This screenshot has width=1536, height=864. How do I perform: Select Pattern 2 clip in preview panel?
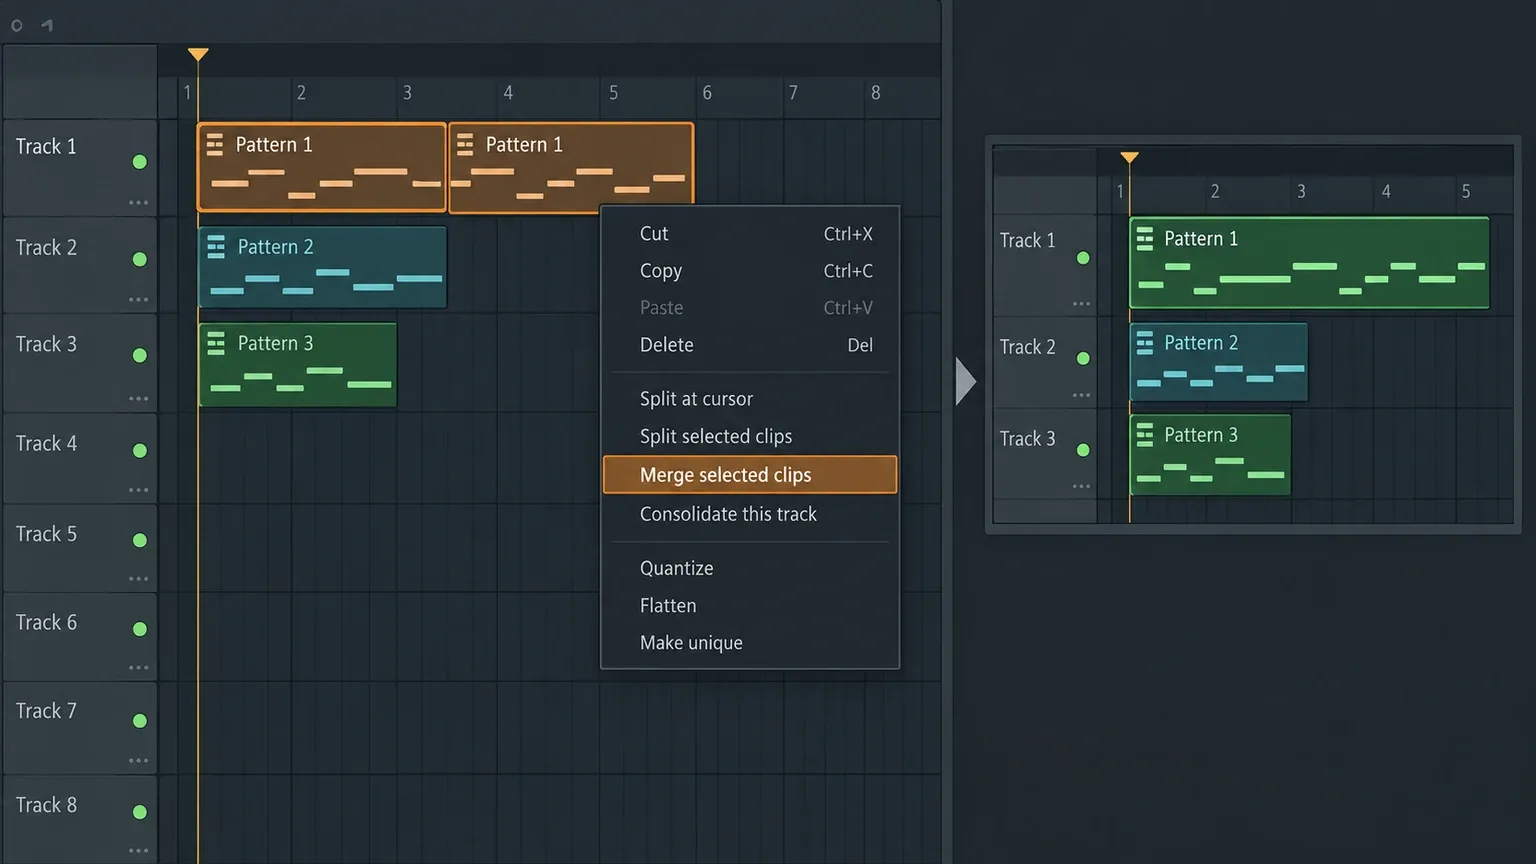(1219, 362)
